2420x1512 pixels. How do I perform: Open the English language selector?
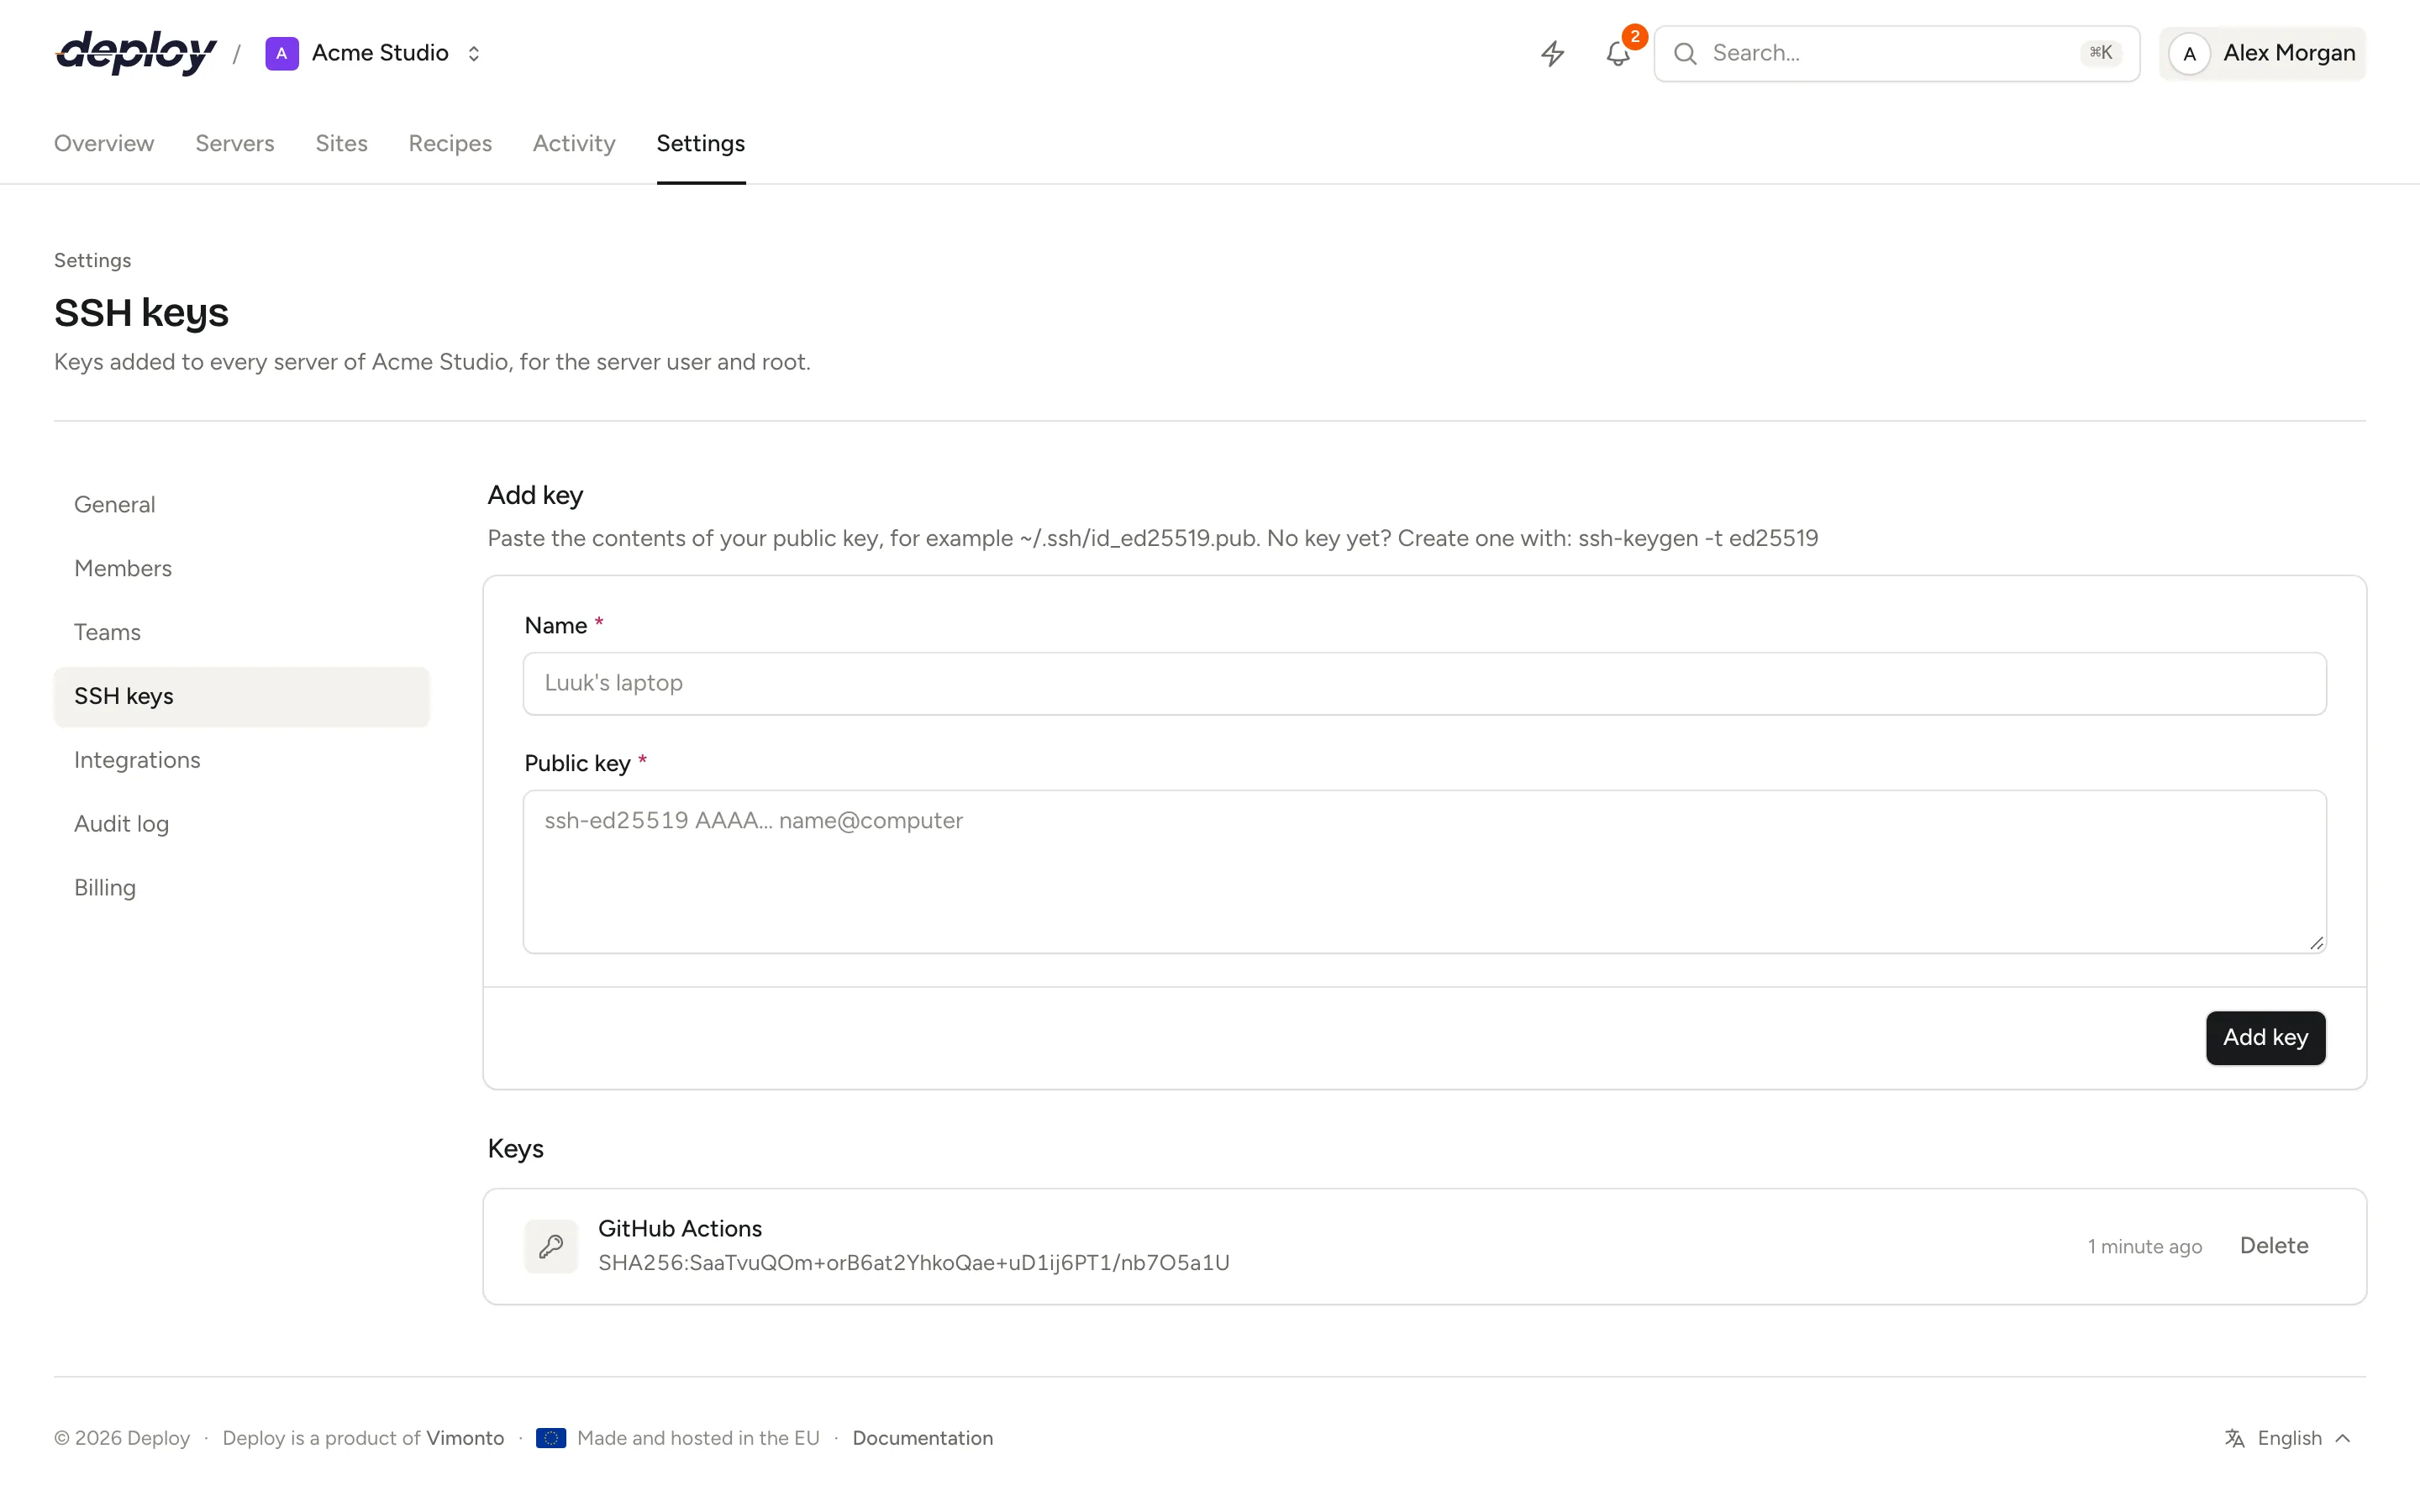[2288, 1438]
